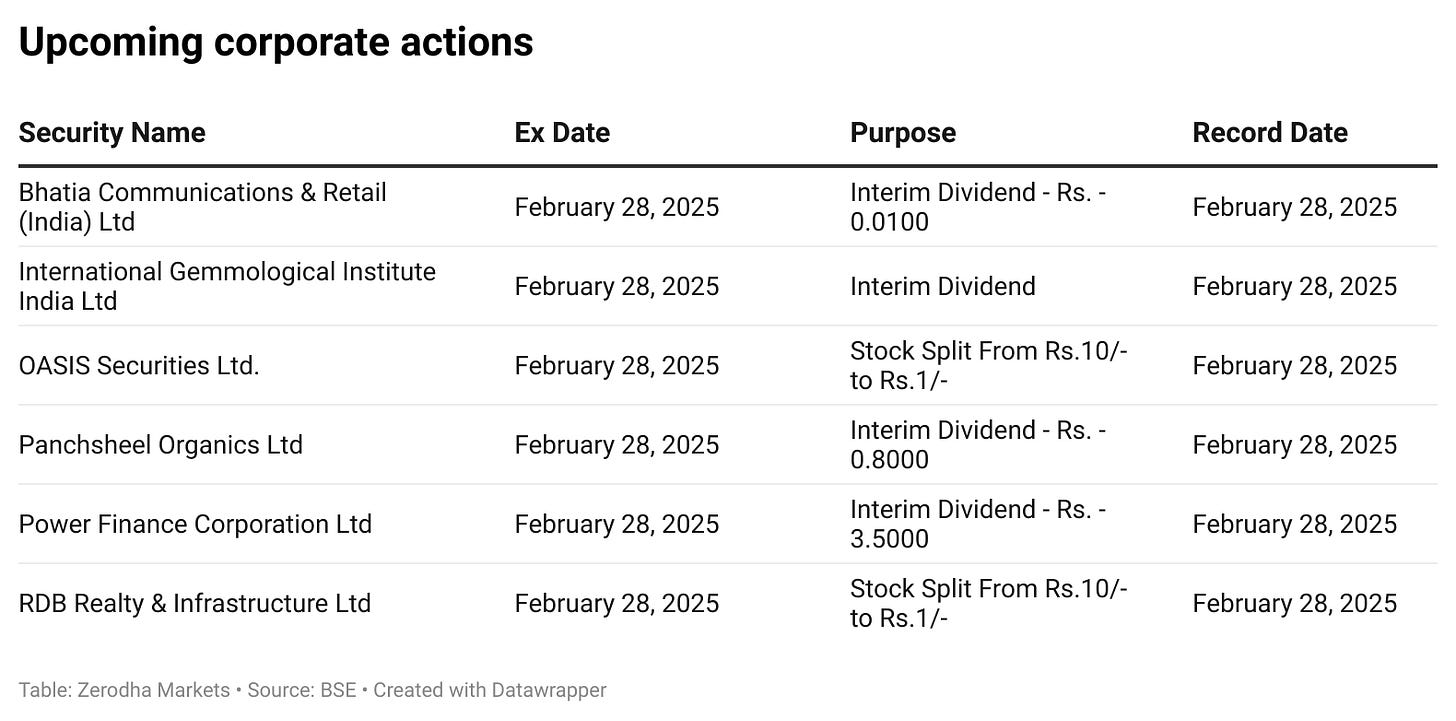Click the Purpose column header
Viewport: 1456px width, 721px height.
tap(903, 133)
